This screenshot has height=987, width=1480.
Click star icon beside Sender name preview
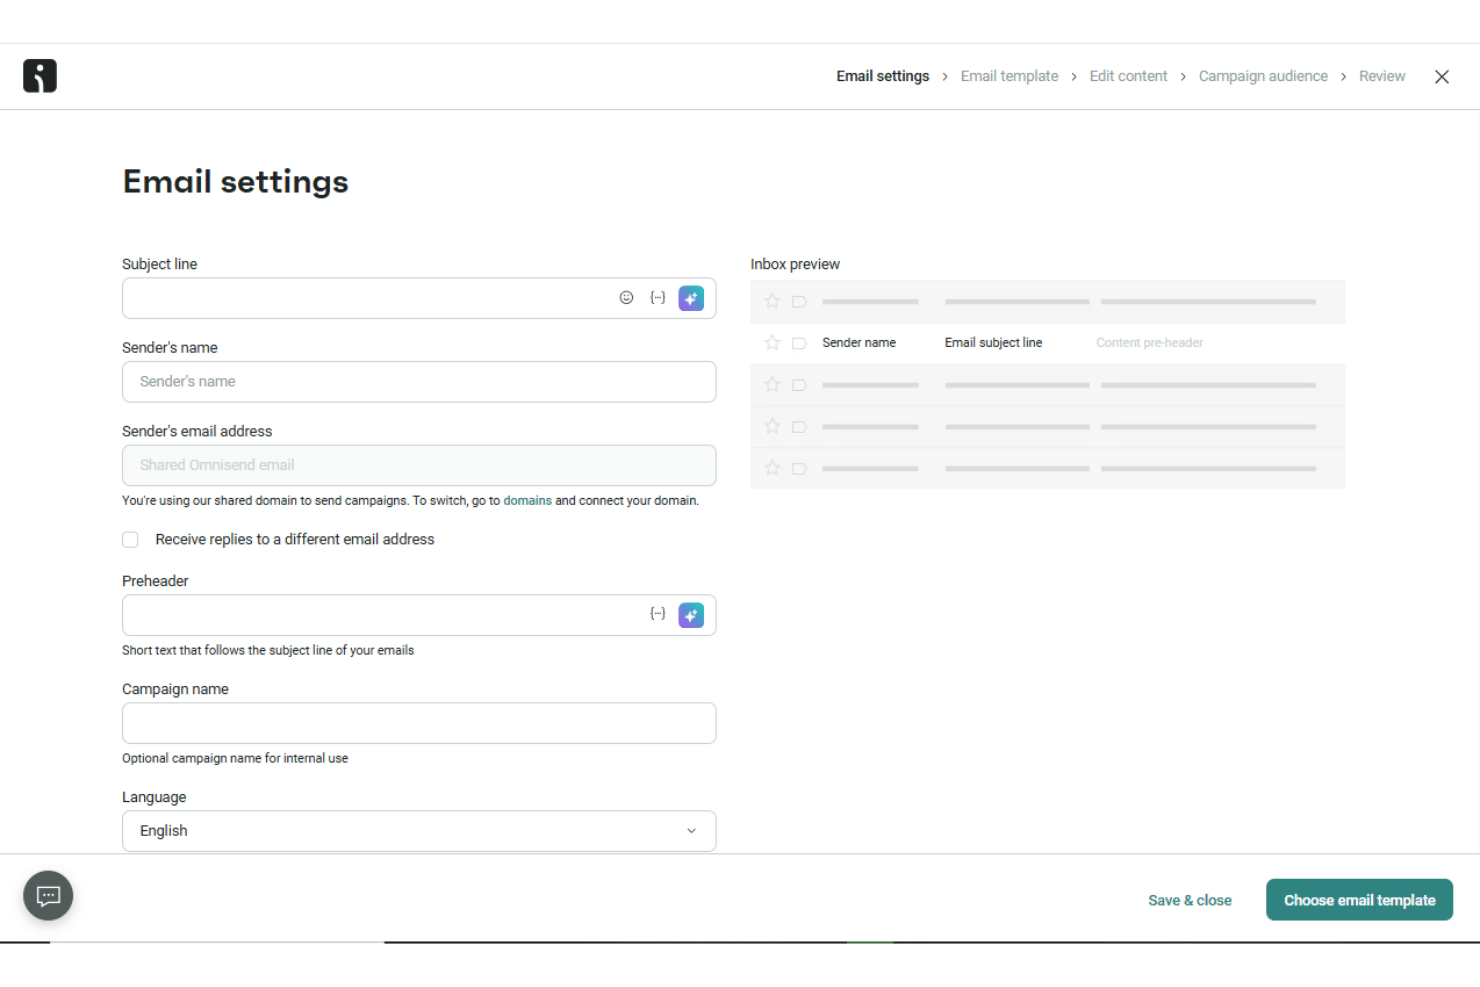point(772,343)
